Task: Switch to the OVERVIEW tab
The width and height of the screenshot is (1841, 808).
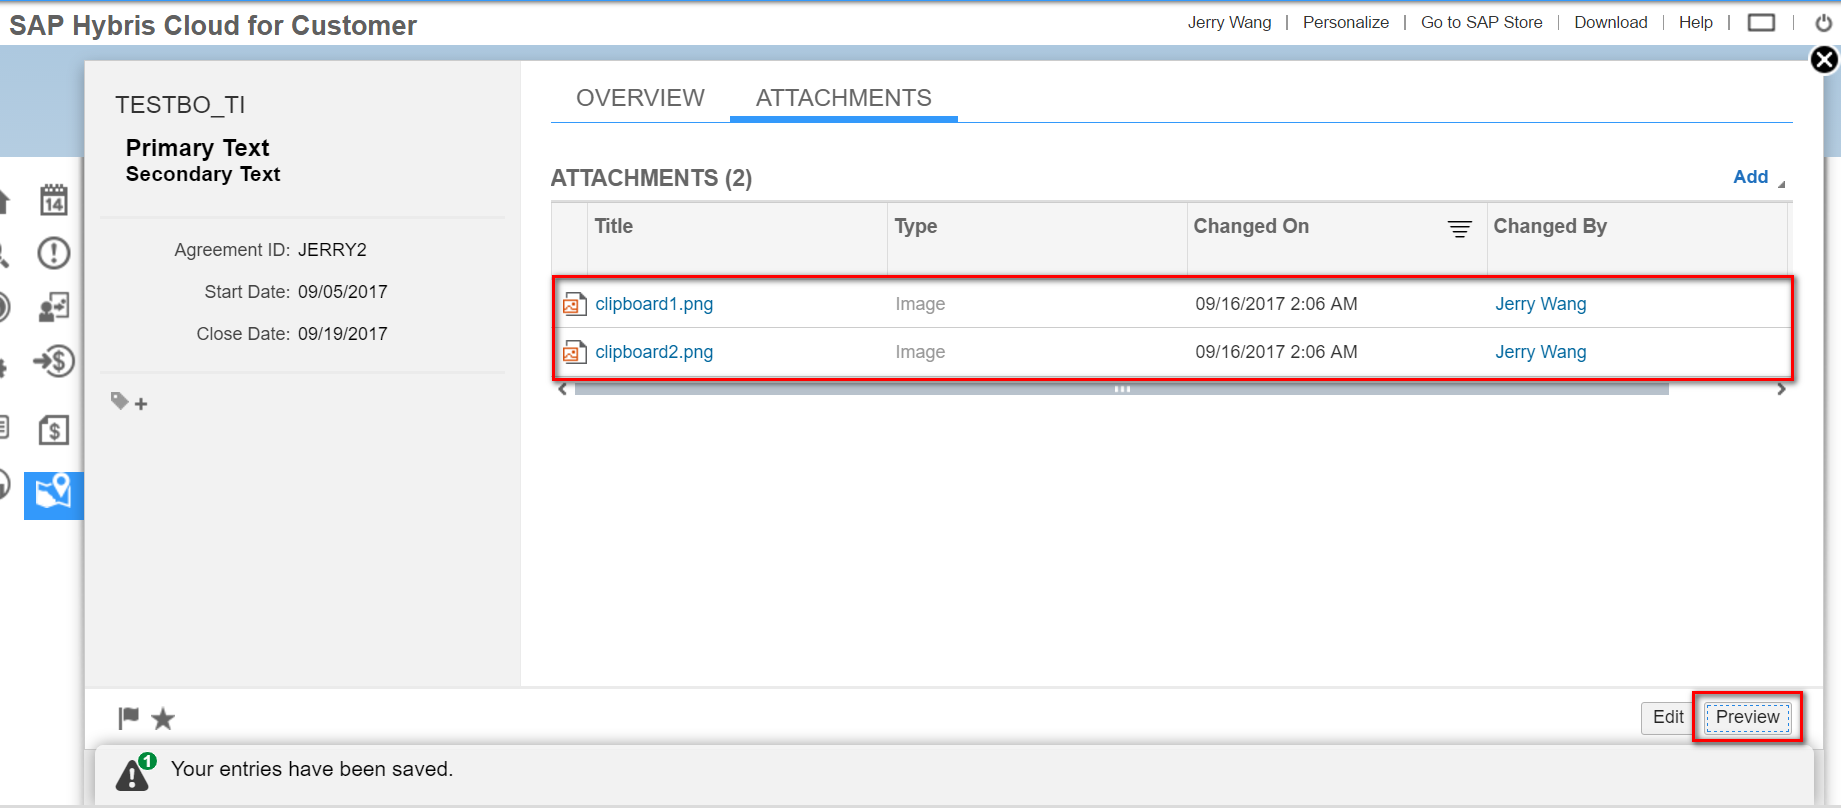Action: 640,98
